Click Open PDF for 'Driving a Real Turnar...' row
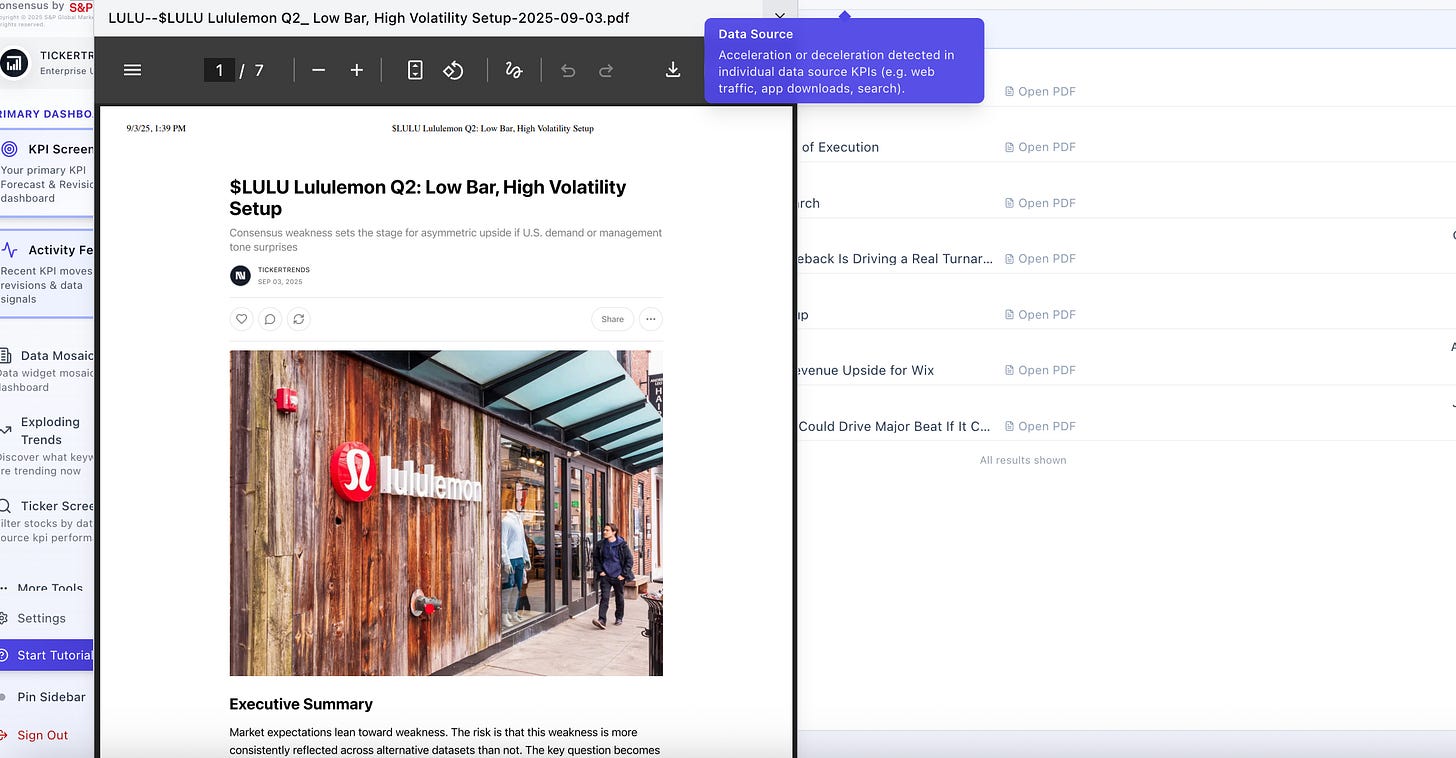This screenshot has height=758, width=1456. tap(1040, 258)
